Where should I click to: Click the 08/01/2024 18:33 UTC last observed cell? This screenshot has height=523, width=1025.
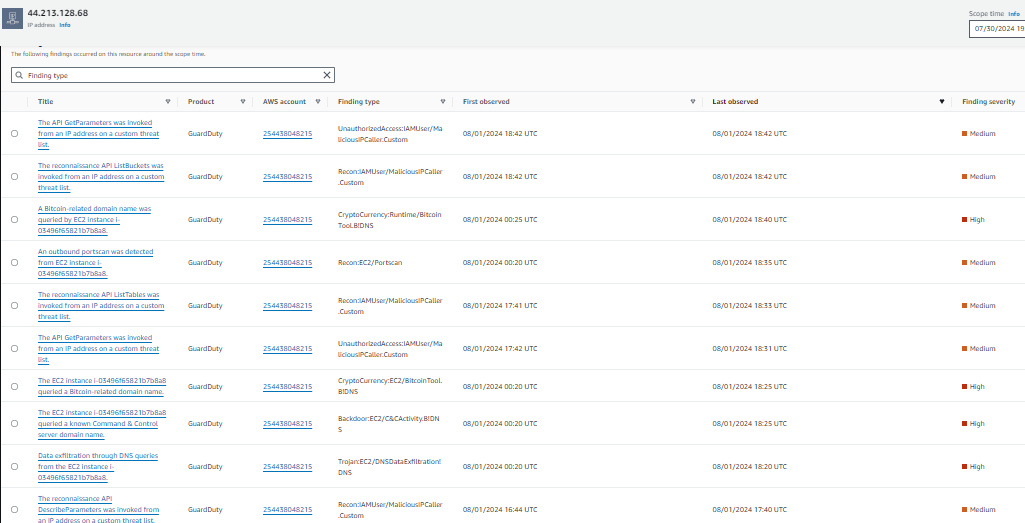click(750, 306)
